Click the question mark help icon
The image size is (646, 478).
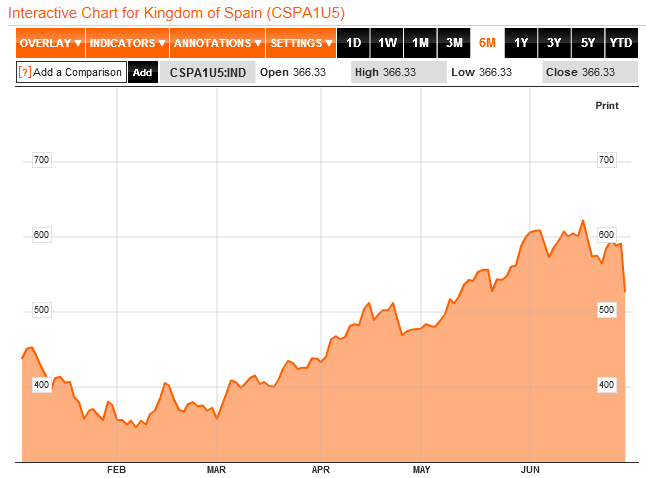click(25, 72)
